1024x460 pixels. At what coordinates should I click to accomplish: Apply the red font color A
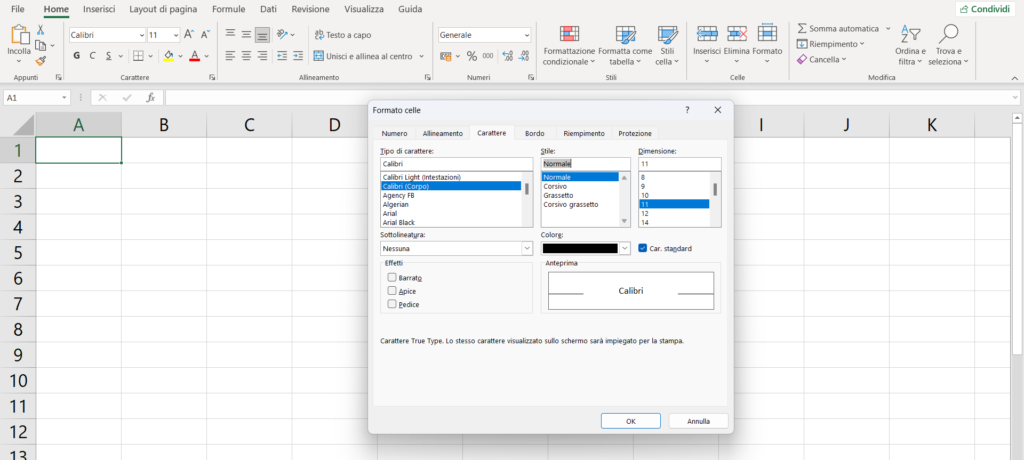194,56
